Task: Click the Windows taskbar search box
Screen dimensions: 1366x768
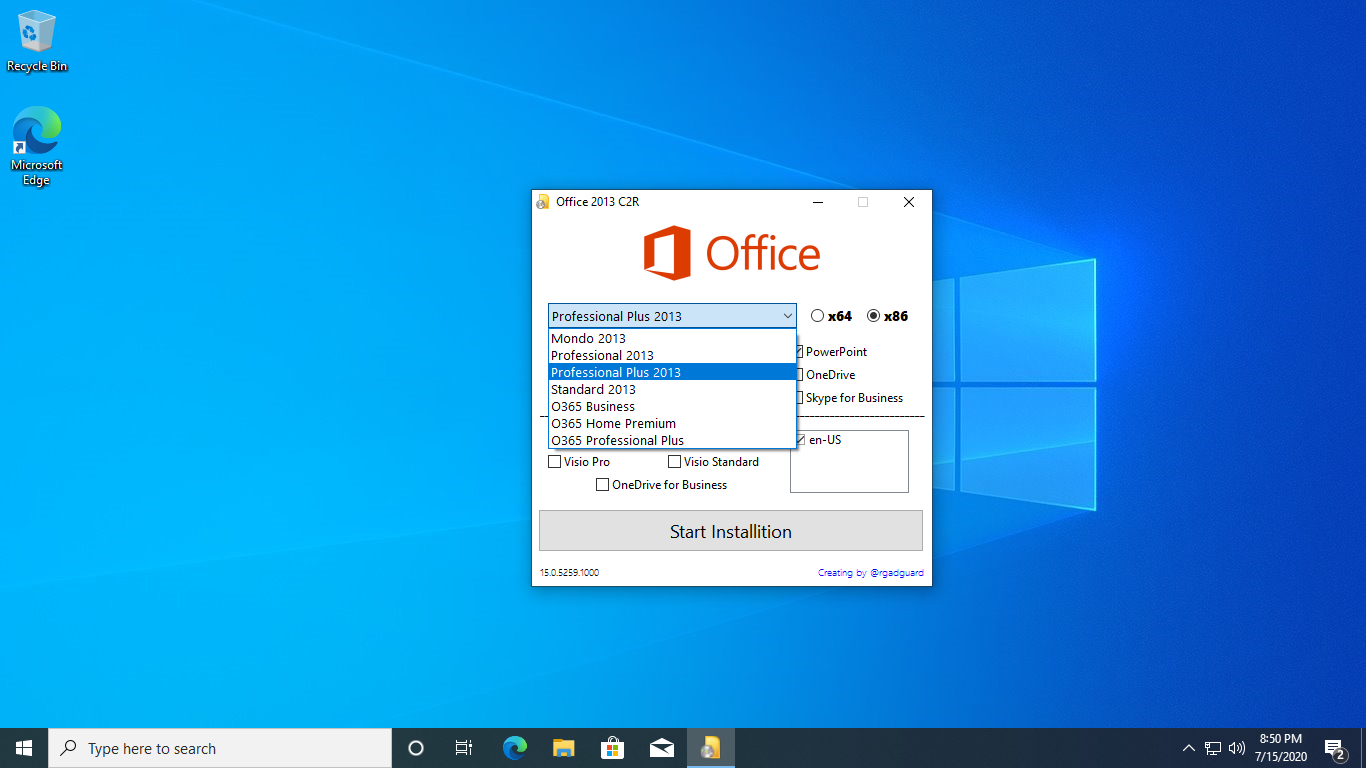Action: pos(220,748)
